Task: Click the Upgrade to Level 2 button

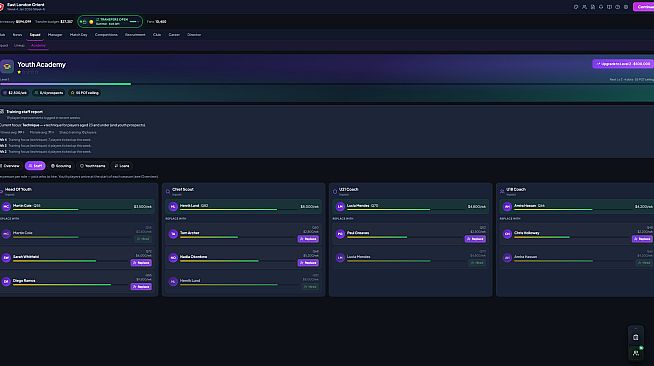Action: tap(623, 64)
